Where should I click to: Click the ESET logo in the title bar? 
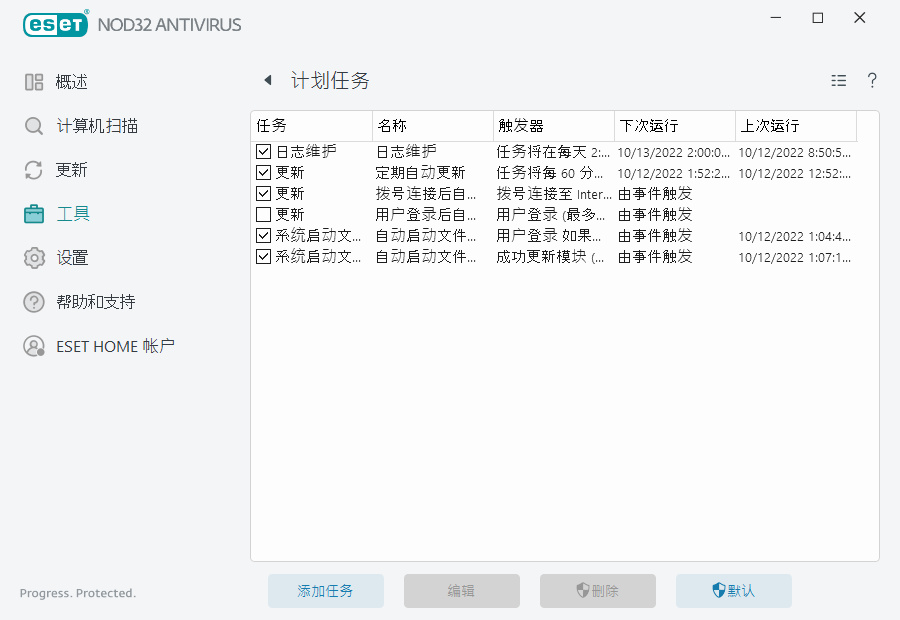(55, 24)
